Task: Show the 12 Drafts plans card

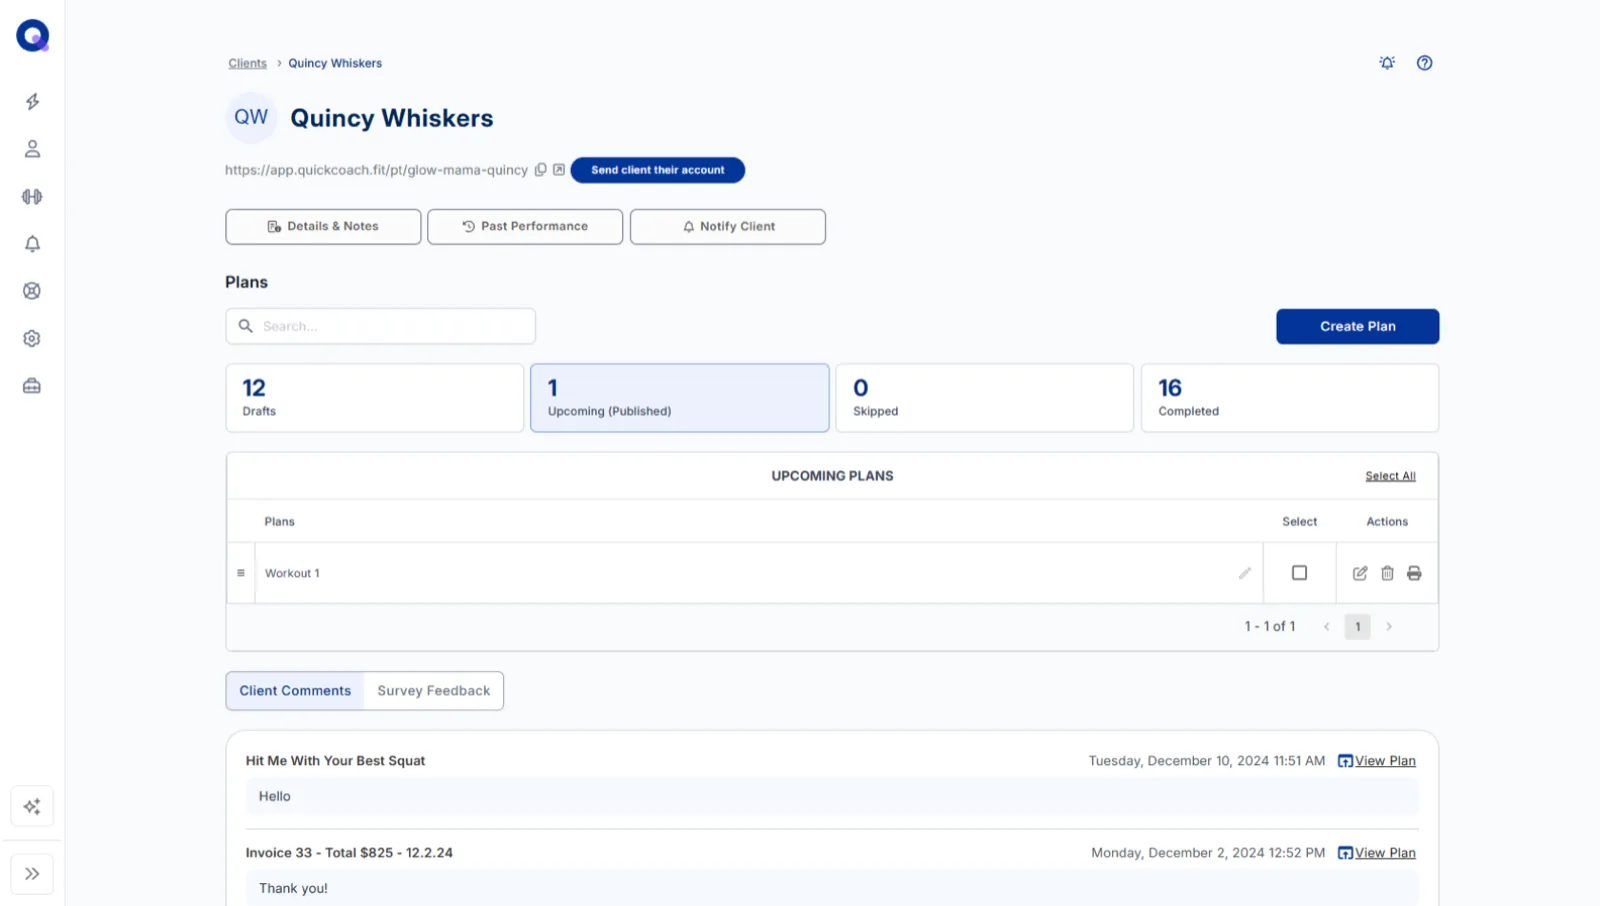Action: point(375,398)
